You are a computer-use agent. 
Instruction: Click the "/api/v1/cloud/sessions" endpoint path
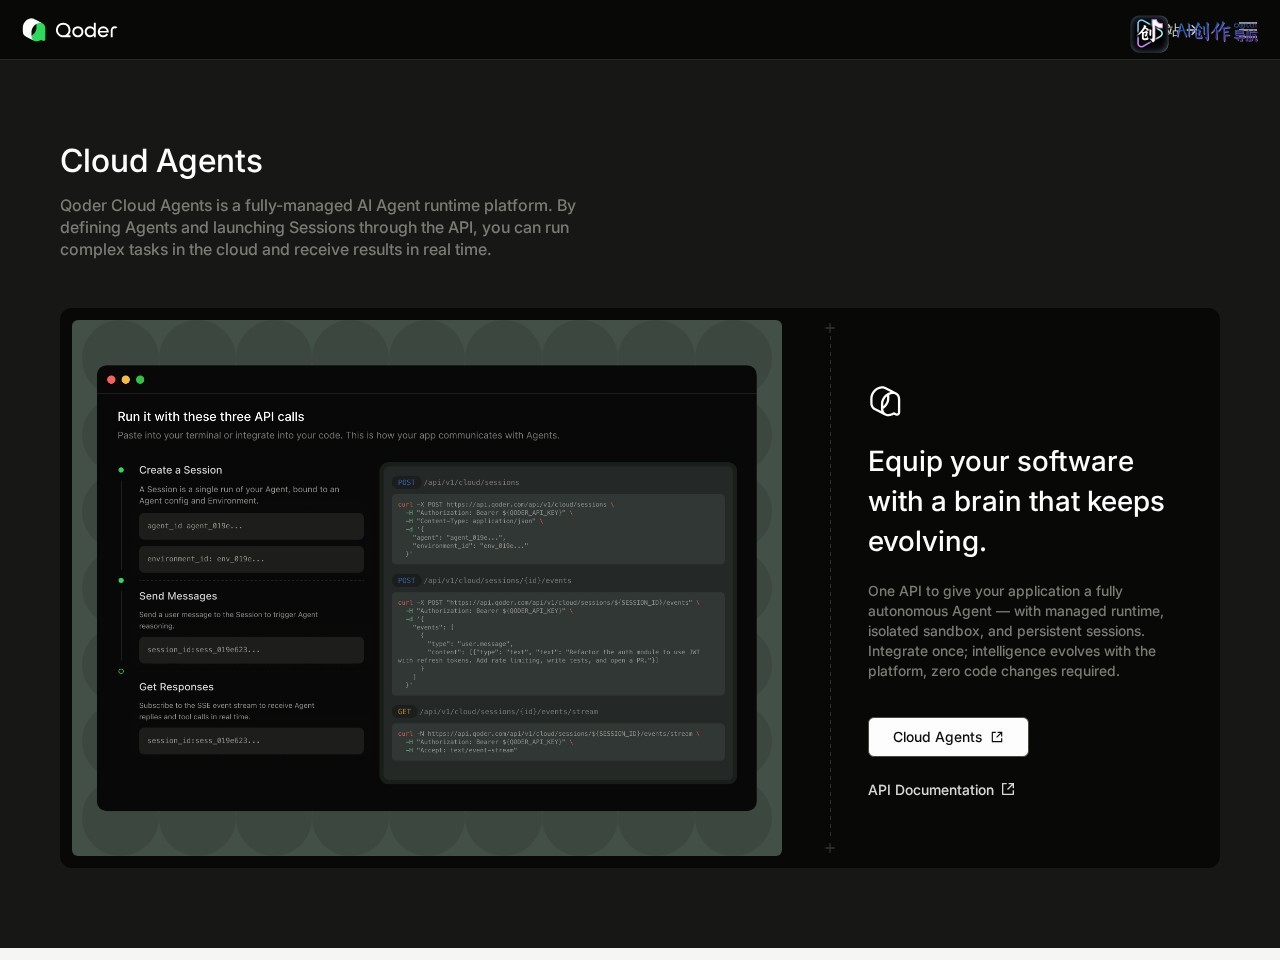pyautogui.click(x=471, y=482)
